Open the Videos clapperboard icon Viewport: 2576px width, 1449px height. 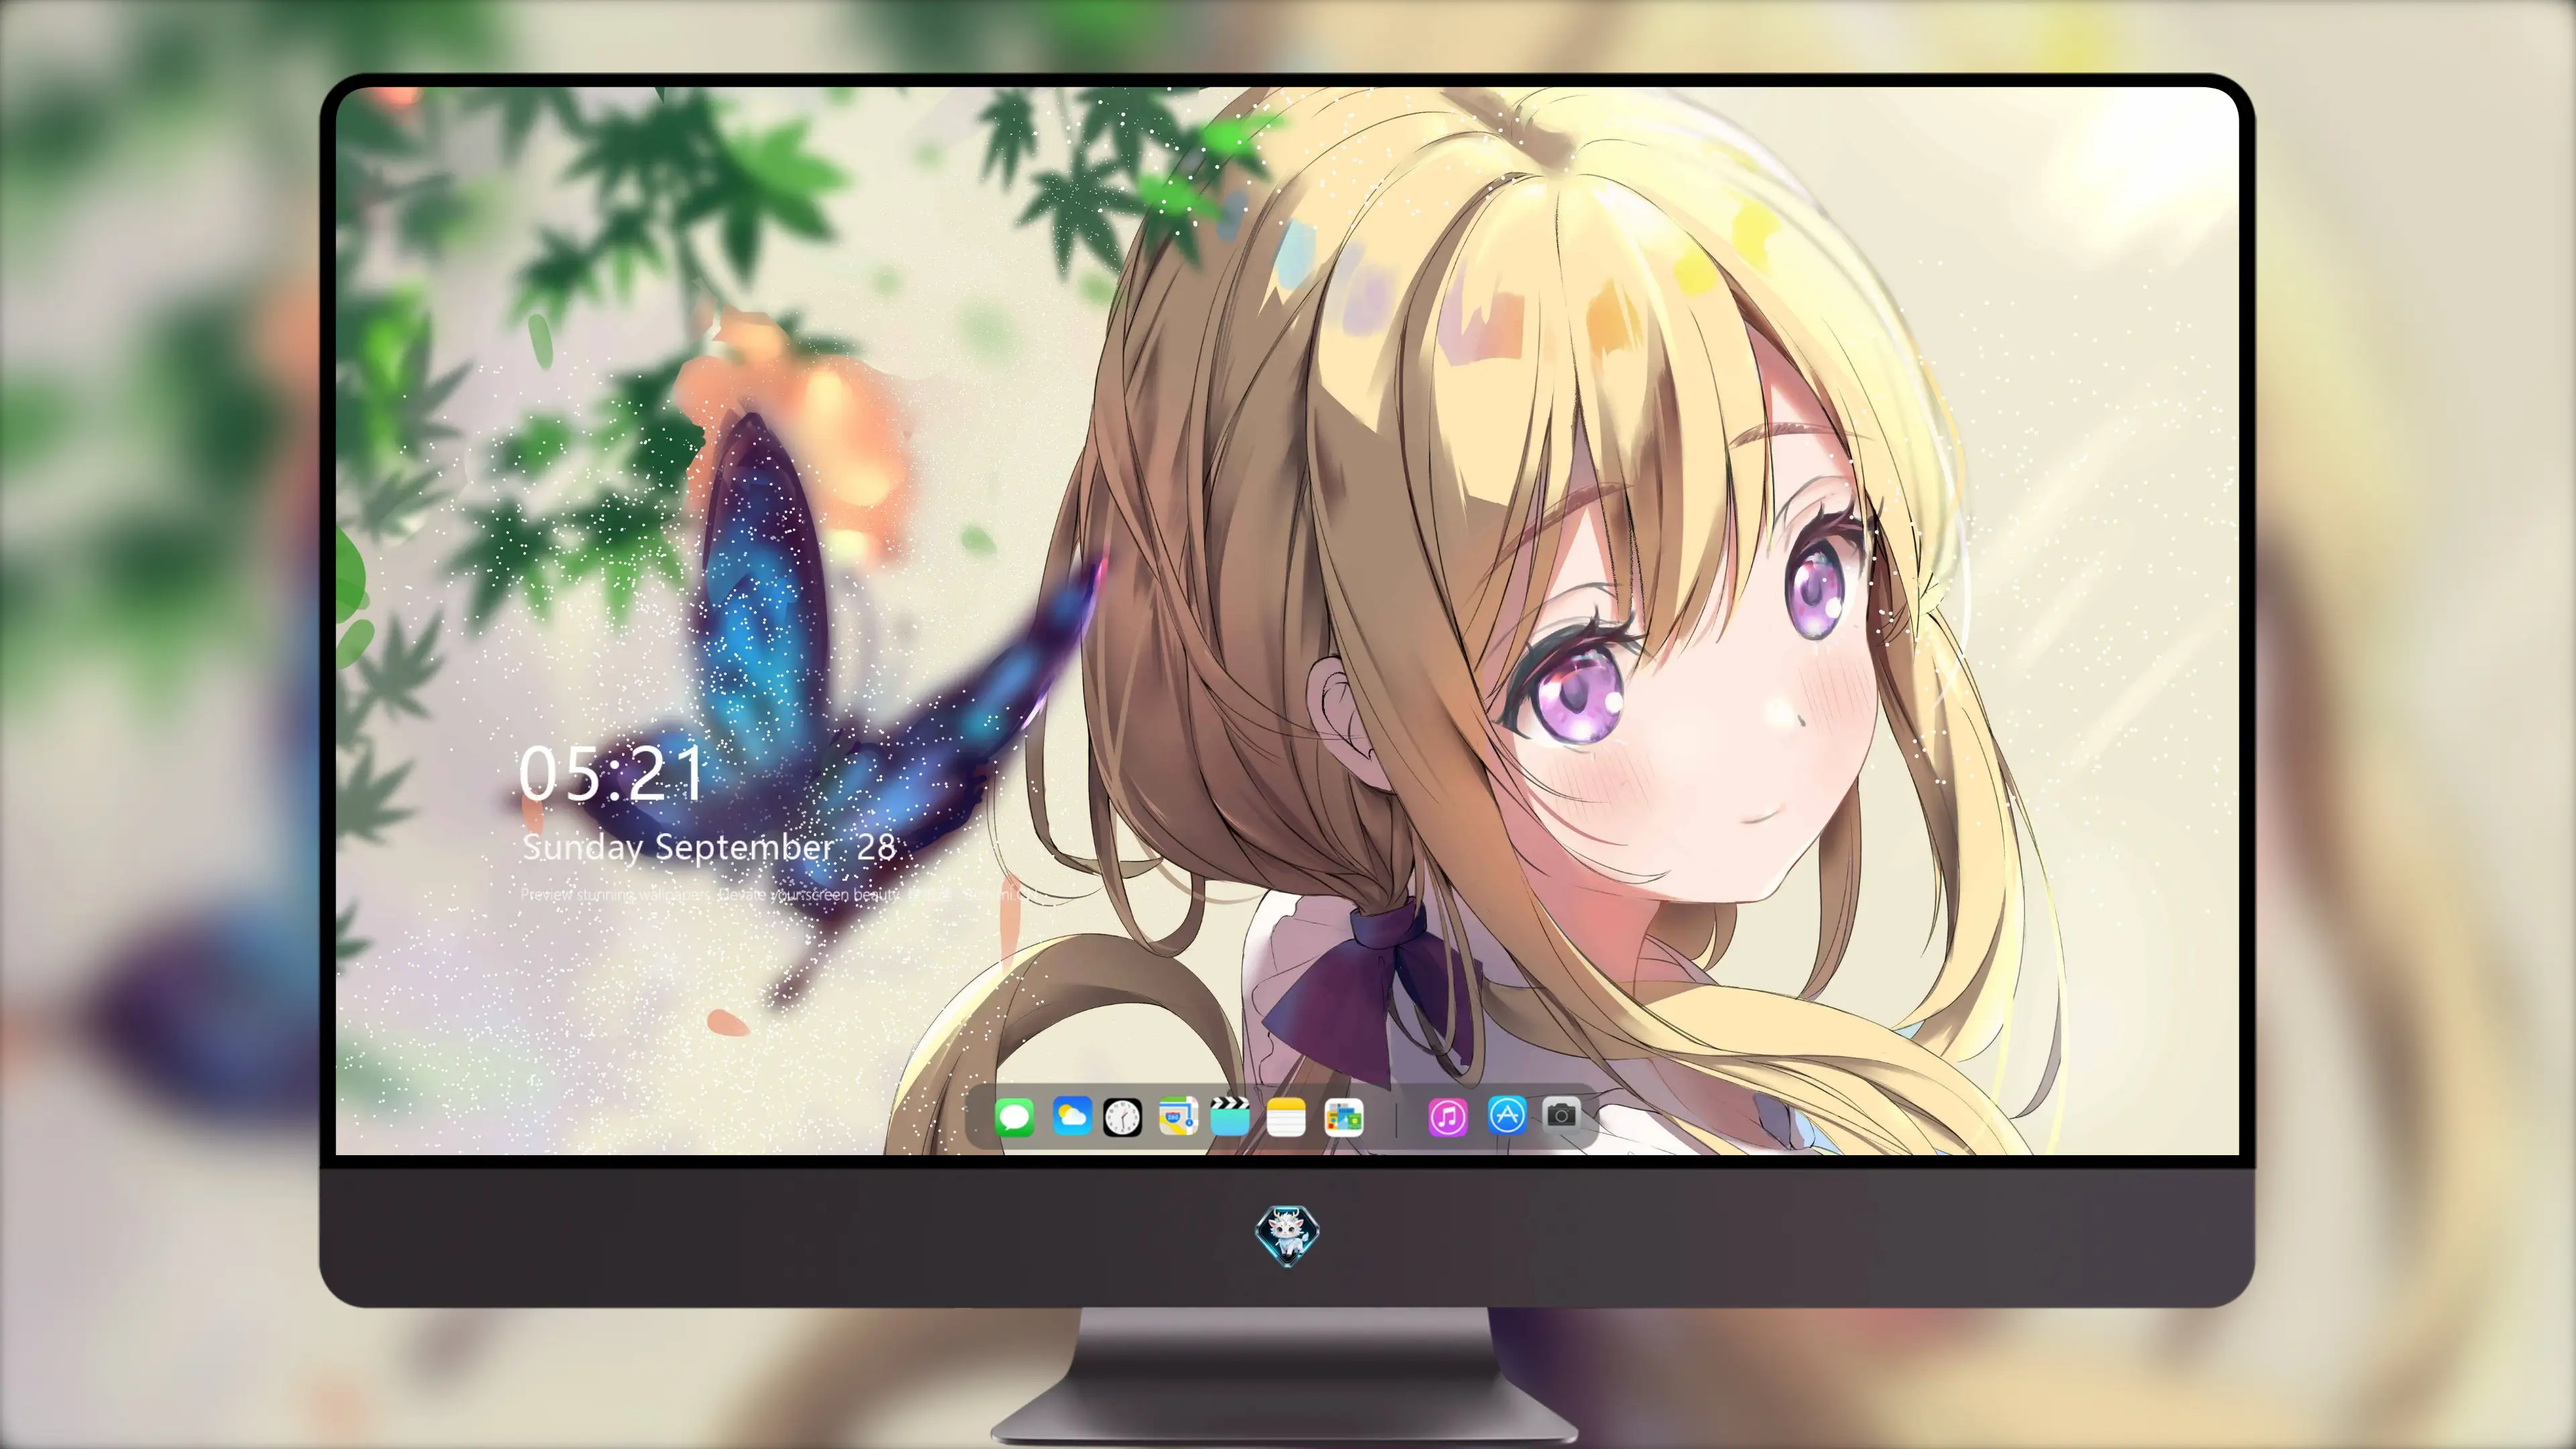coord(1230,1116)
